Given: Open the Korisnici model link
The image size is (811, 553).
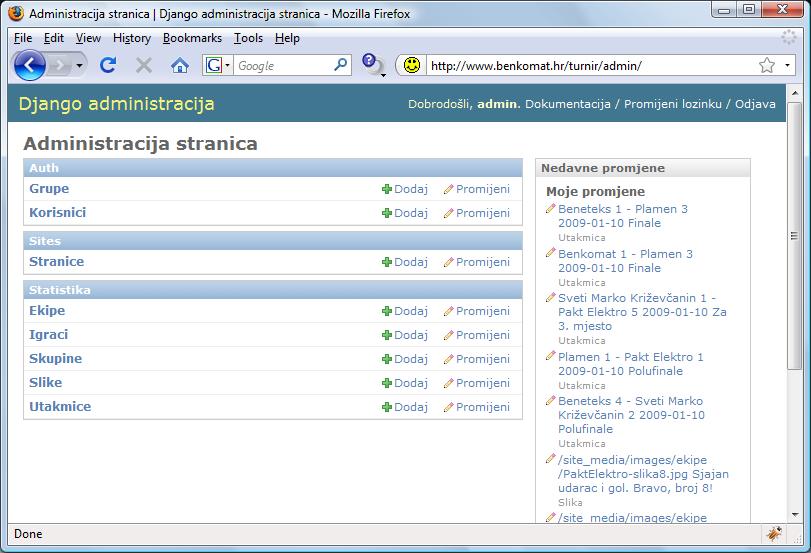Looking at the screenshot, I should pos(57,213).
